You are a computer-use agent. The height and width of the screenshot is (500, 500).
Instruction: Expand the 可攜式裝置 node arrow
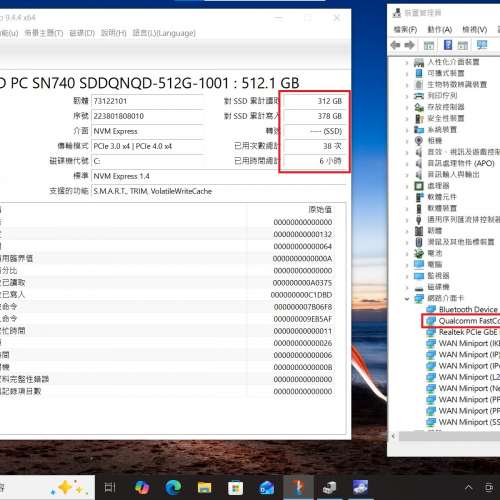pos(407,73)
